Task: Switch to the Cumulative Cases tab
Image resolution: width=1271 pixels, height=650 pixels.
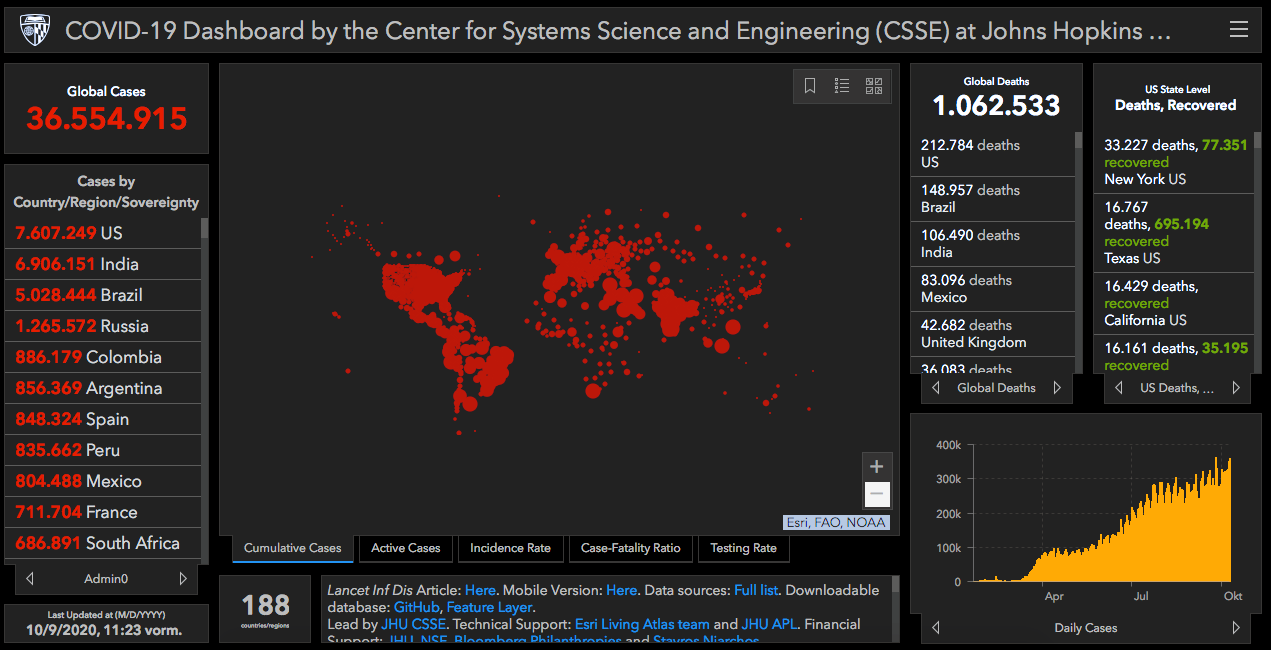Action: [292, 548]
